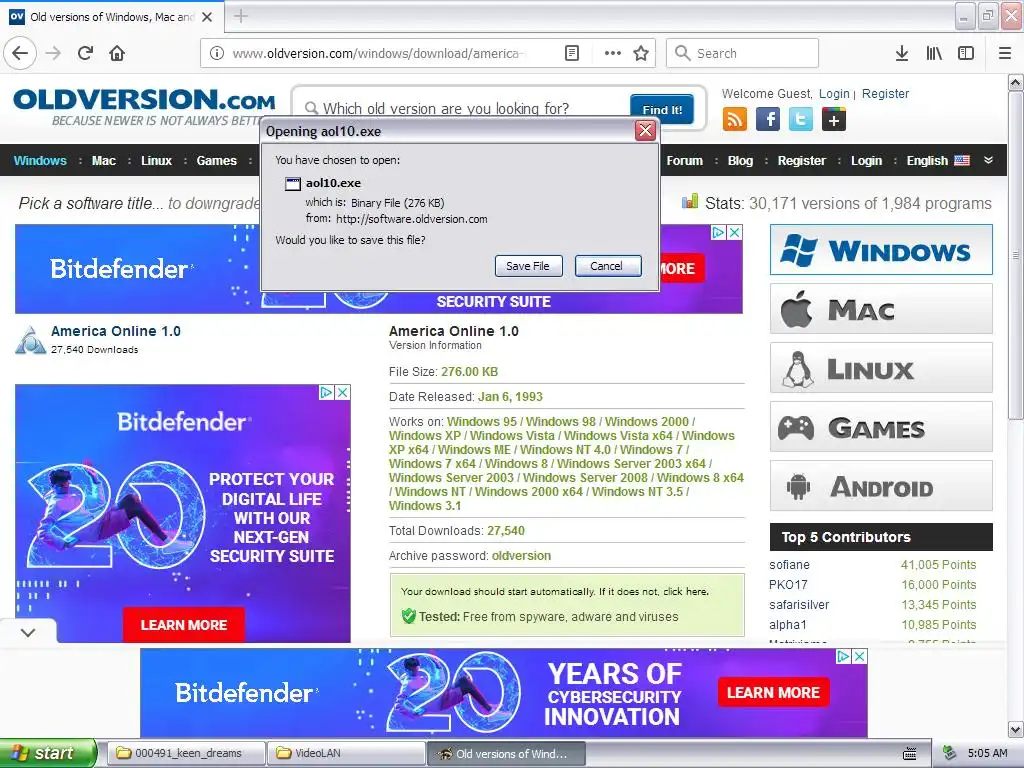The height and width of the screenshot is (768, 1024).
Task: Click the page scrollbar up arrow
Action: (x=1016, y=83)
